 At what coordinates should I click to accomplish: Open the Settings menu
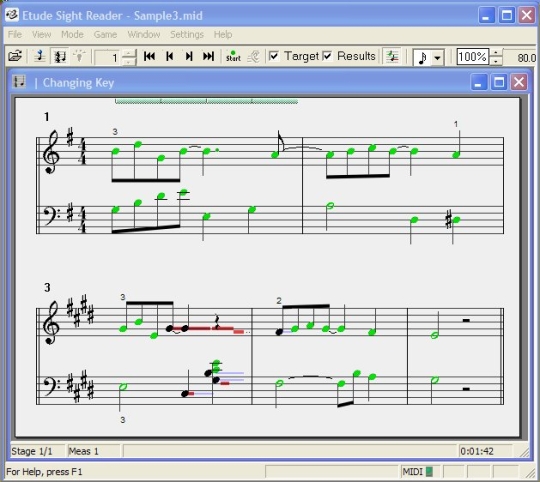click(x=187, y=34)
